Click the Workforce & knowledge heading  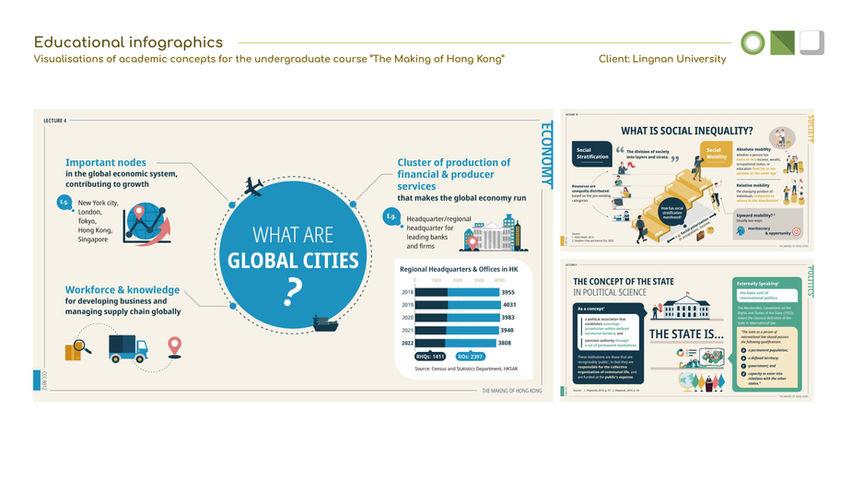[x=122, y=289]
